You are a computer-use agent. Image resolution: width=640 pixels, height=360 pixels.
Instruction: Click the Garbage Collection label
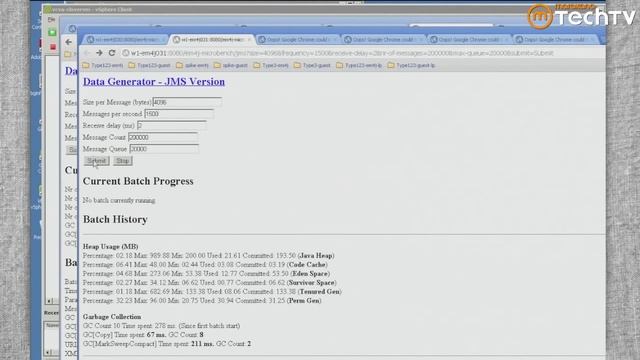pos(112,317)
